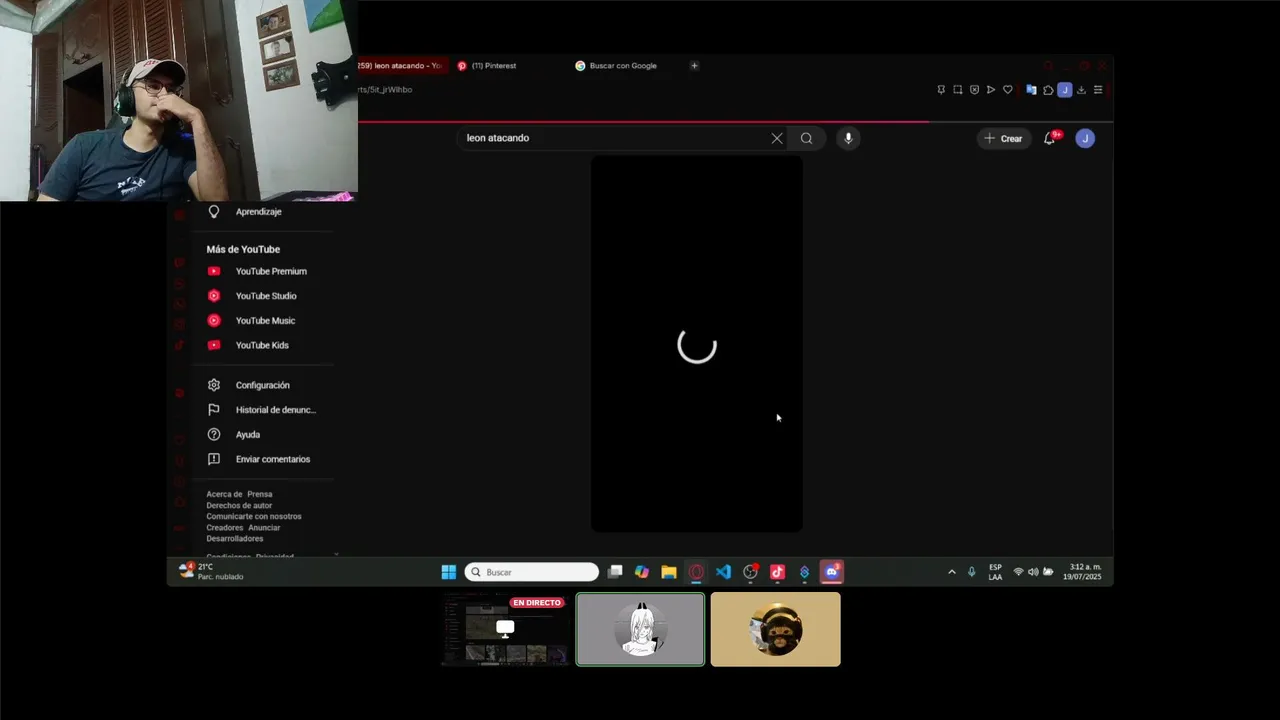
Task: Open YouTube notifications bell
Action: 1050,138
